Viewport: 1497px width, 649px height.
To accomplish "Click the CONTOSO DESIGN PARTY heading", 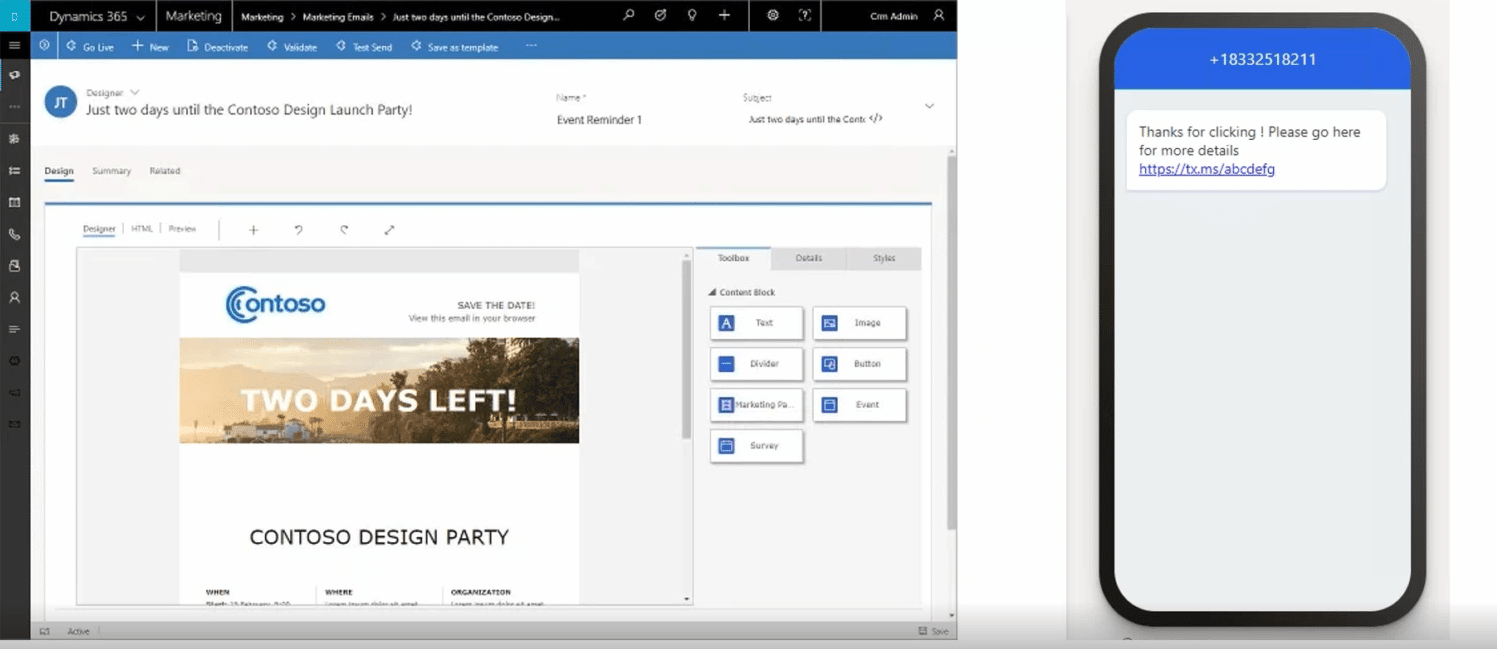I will (x=379, y=537).
